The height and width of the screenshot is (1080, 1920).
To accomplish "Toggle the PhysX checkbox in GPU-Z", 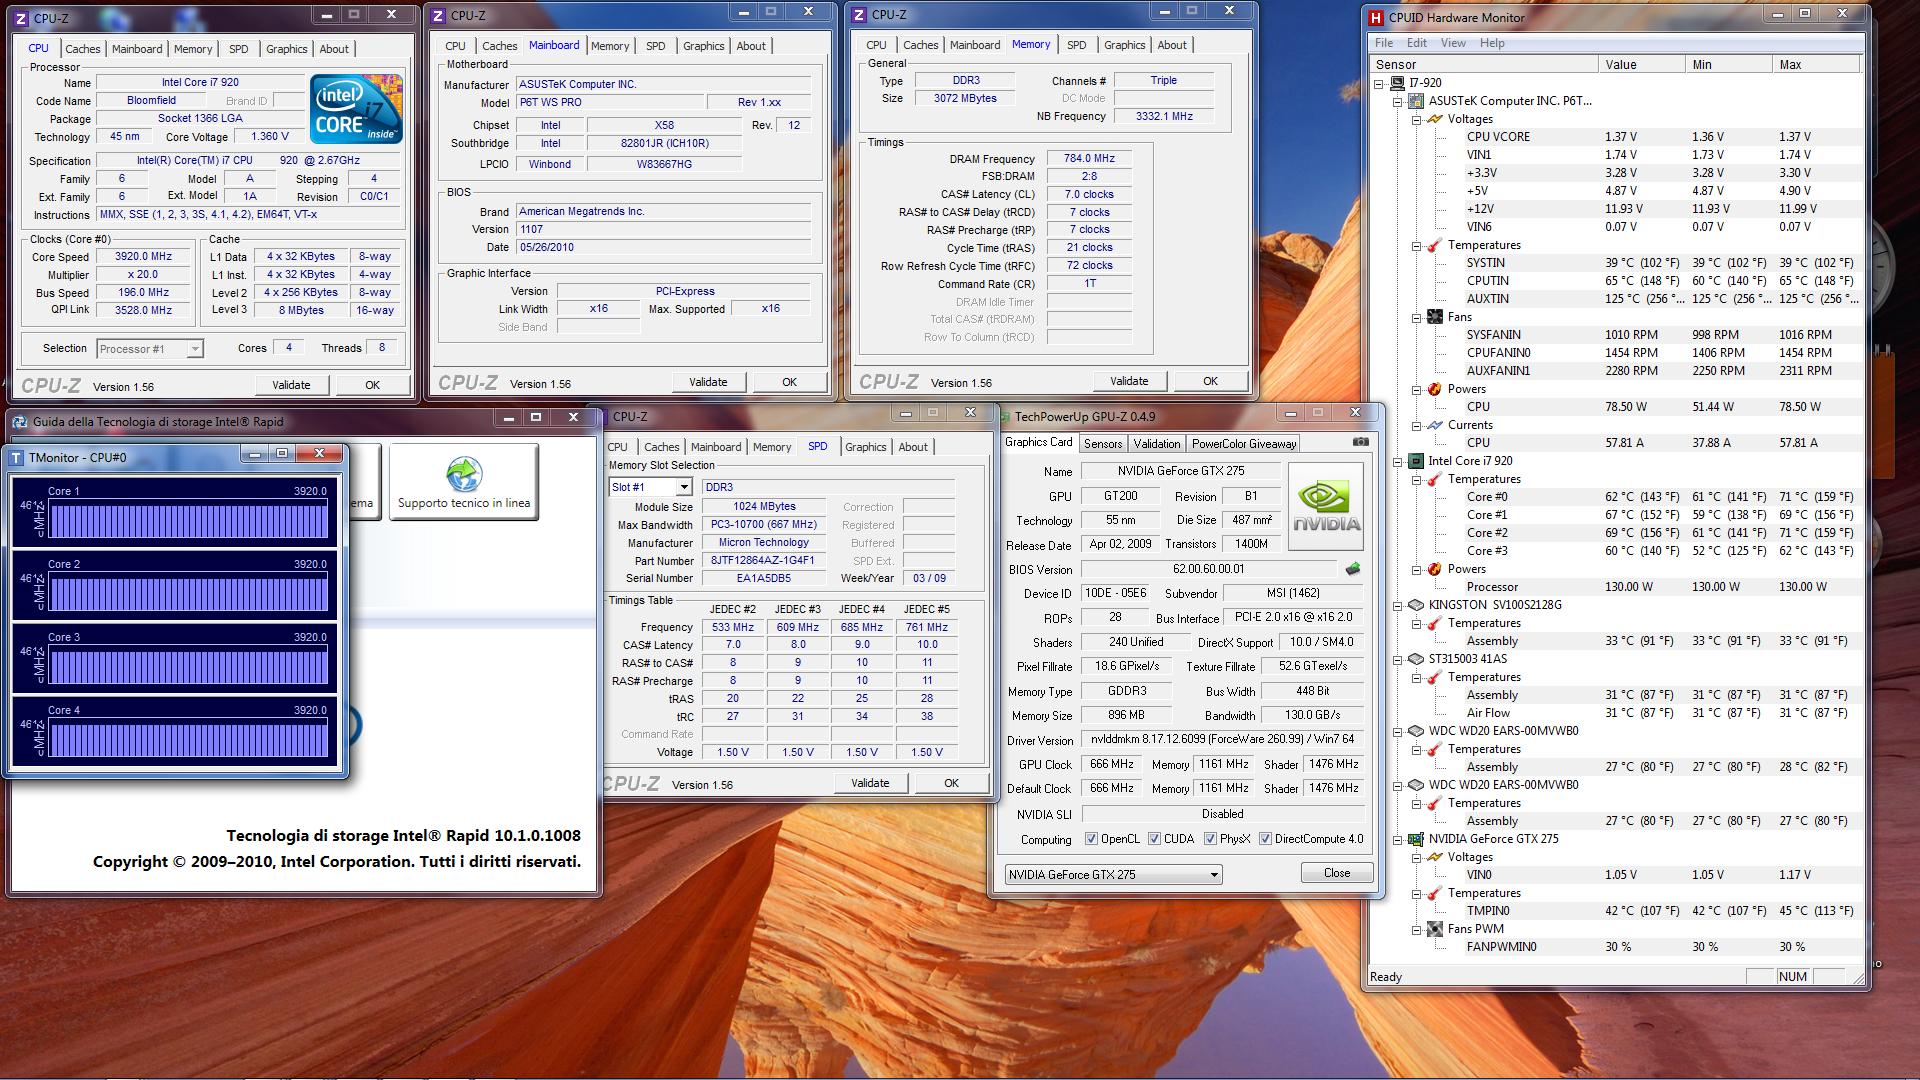I will pos(1210,839).
